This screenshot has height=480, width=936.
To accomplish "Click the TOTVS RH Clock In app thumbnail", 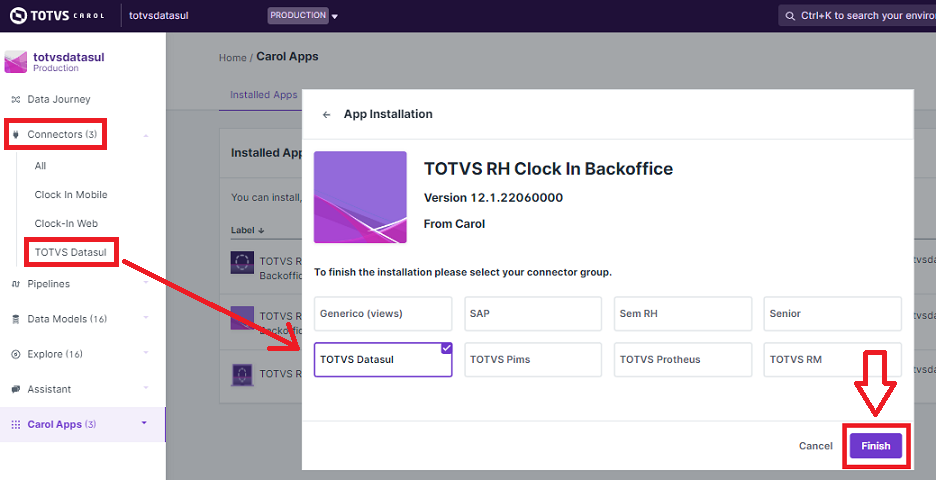I will point(360,197).
